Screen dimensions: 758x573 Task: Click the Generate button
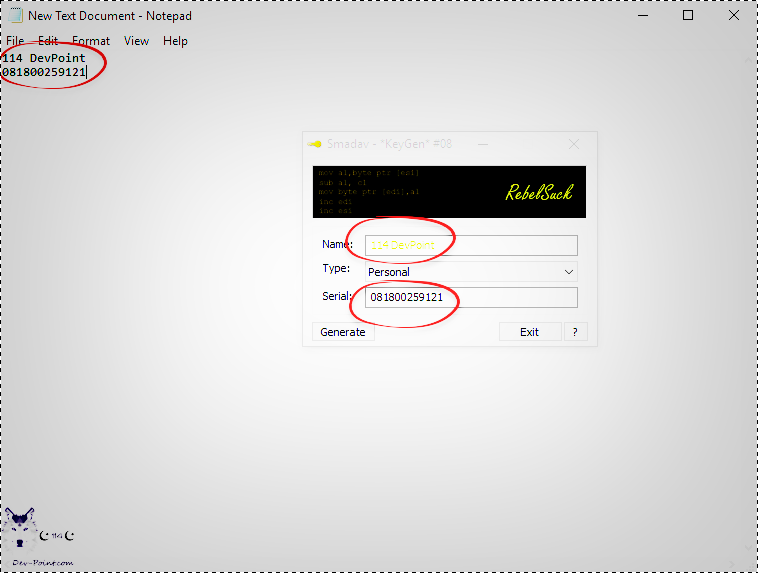click(x=343, y=332)
